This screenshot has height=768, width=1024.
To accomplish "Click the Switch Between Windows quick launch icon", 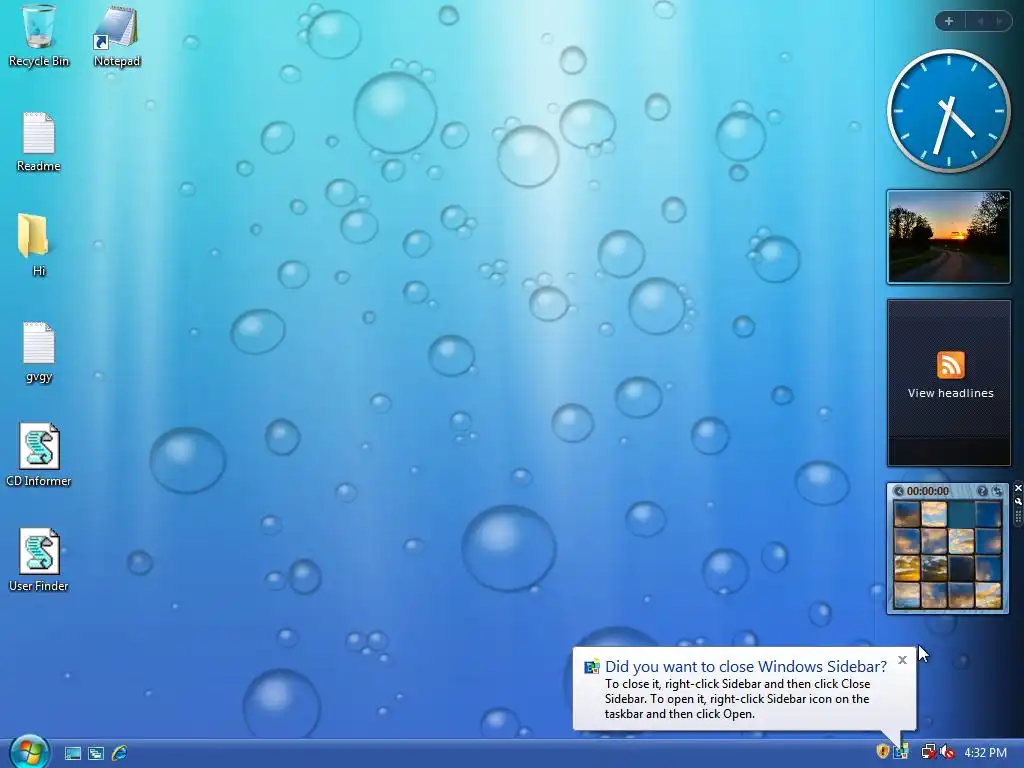I will click(96, 753).
